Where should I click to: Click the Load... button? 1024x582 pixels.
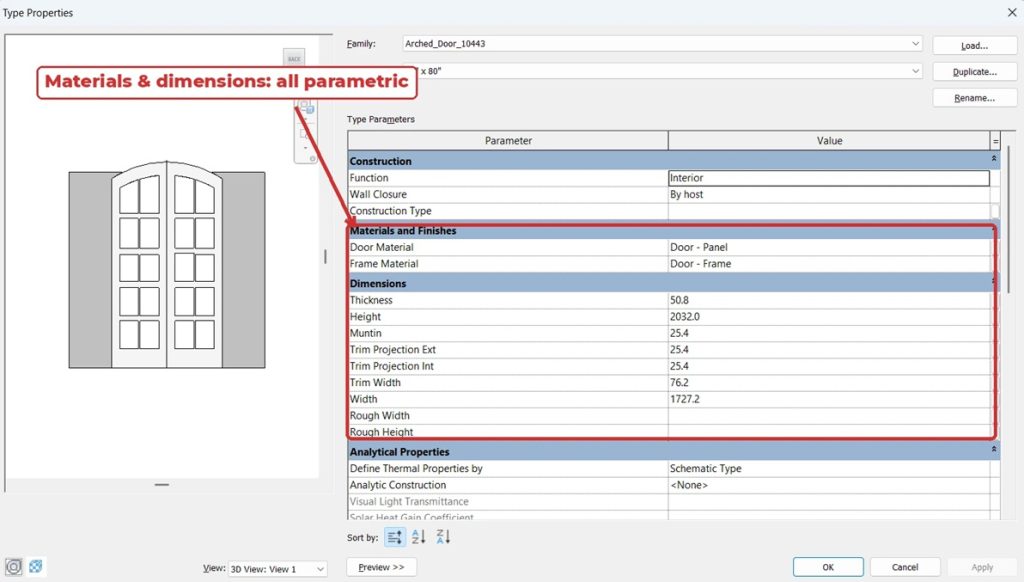[974, 46]
